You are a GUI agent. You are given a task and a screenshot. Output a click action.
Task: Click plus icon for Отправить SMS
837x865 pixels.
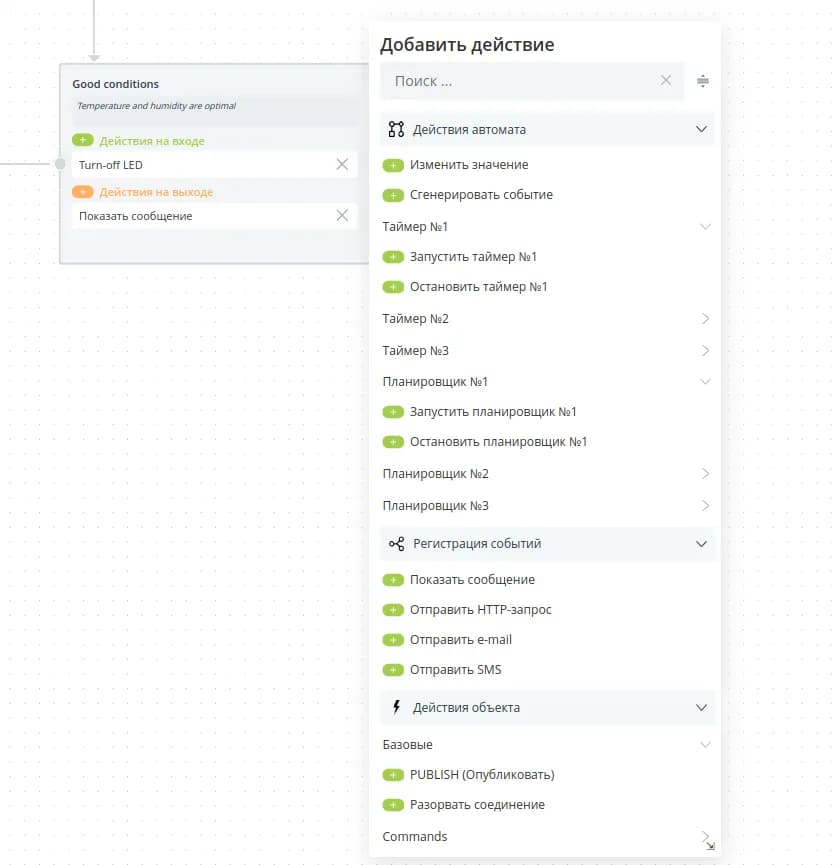click(x=393, y=670)
